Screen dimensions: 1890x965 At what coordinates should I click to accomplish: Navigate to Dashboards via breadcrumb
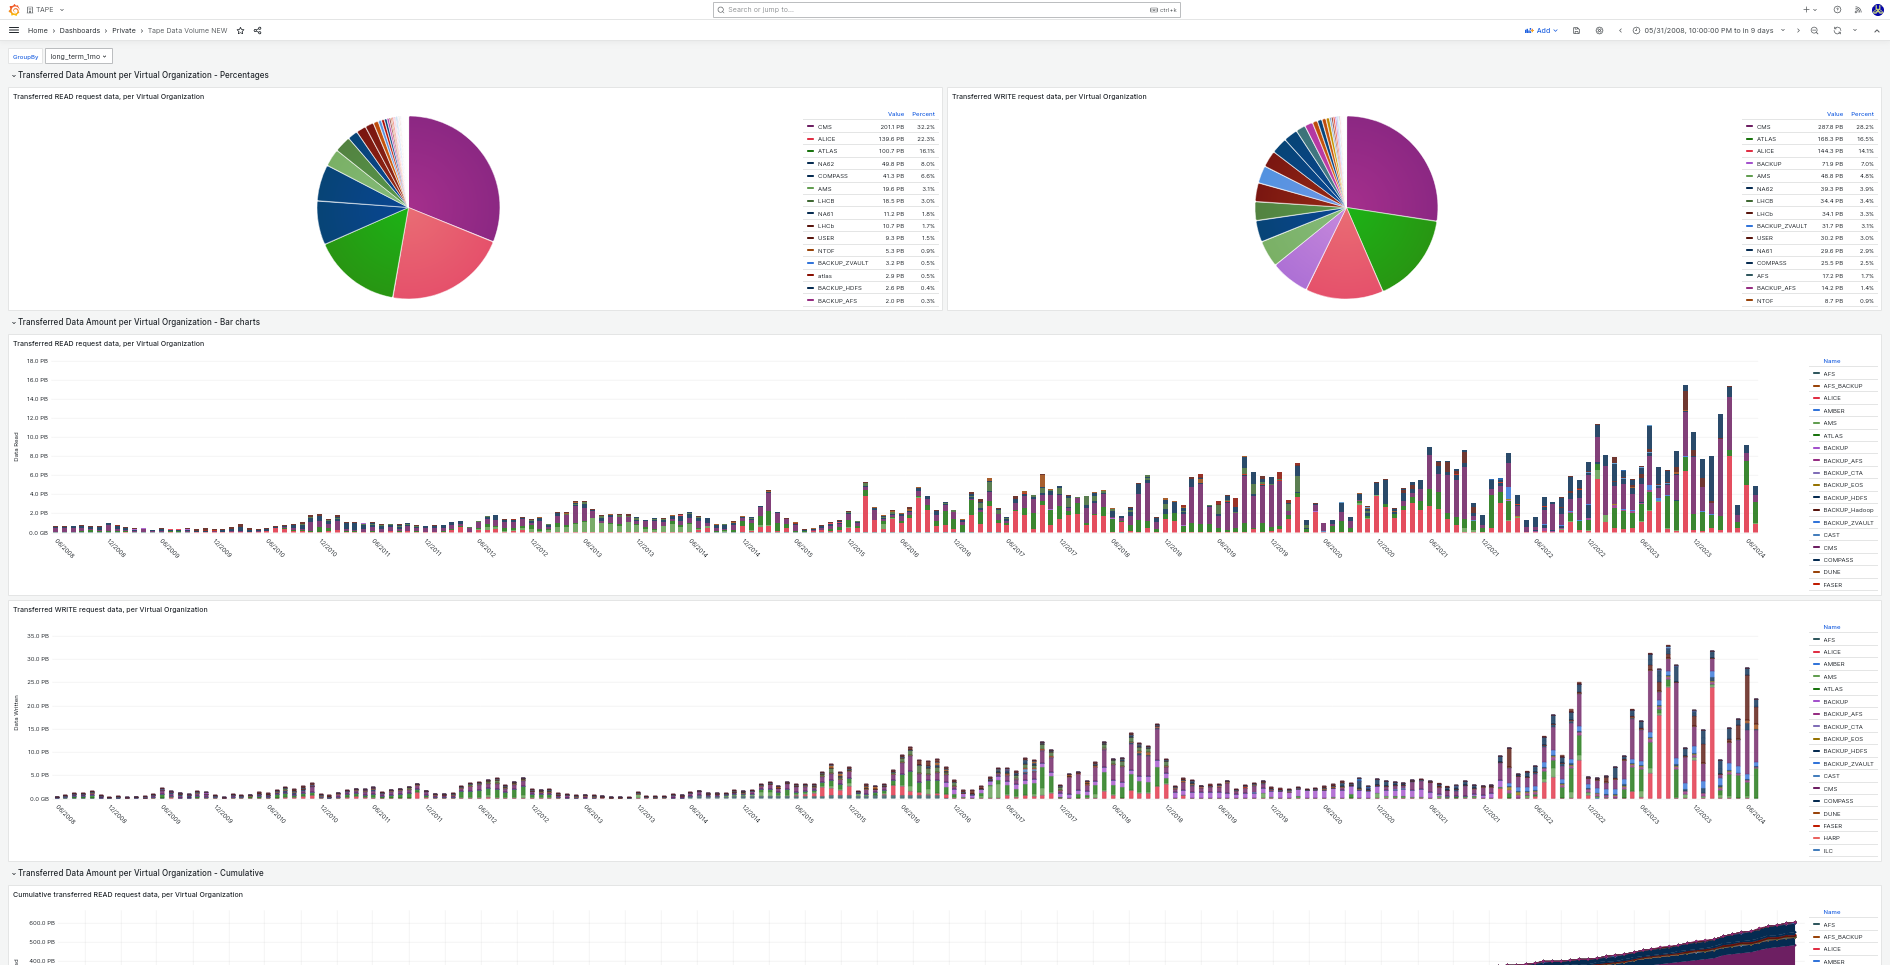click(x=79, y=31)
